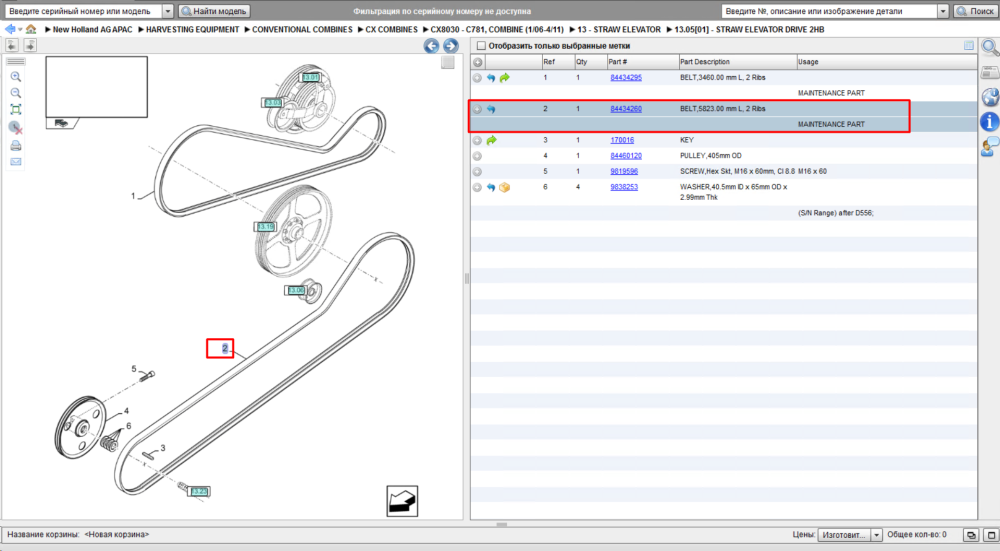Go to previous diagram with blue left arrow

coord(431,46)
